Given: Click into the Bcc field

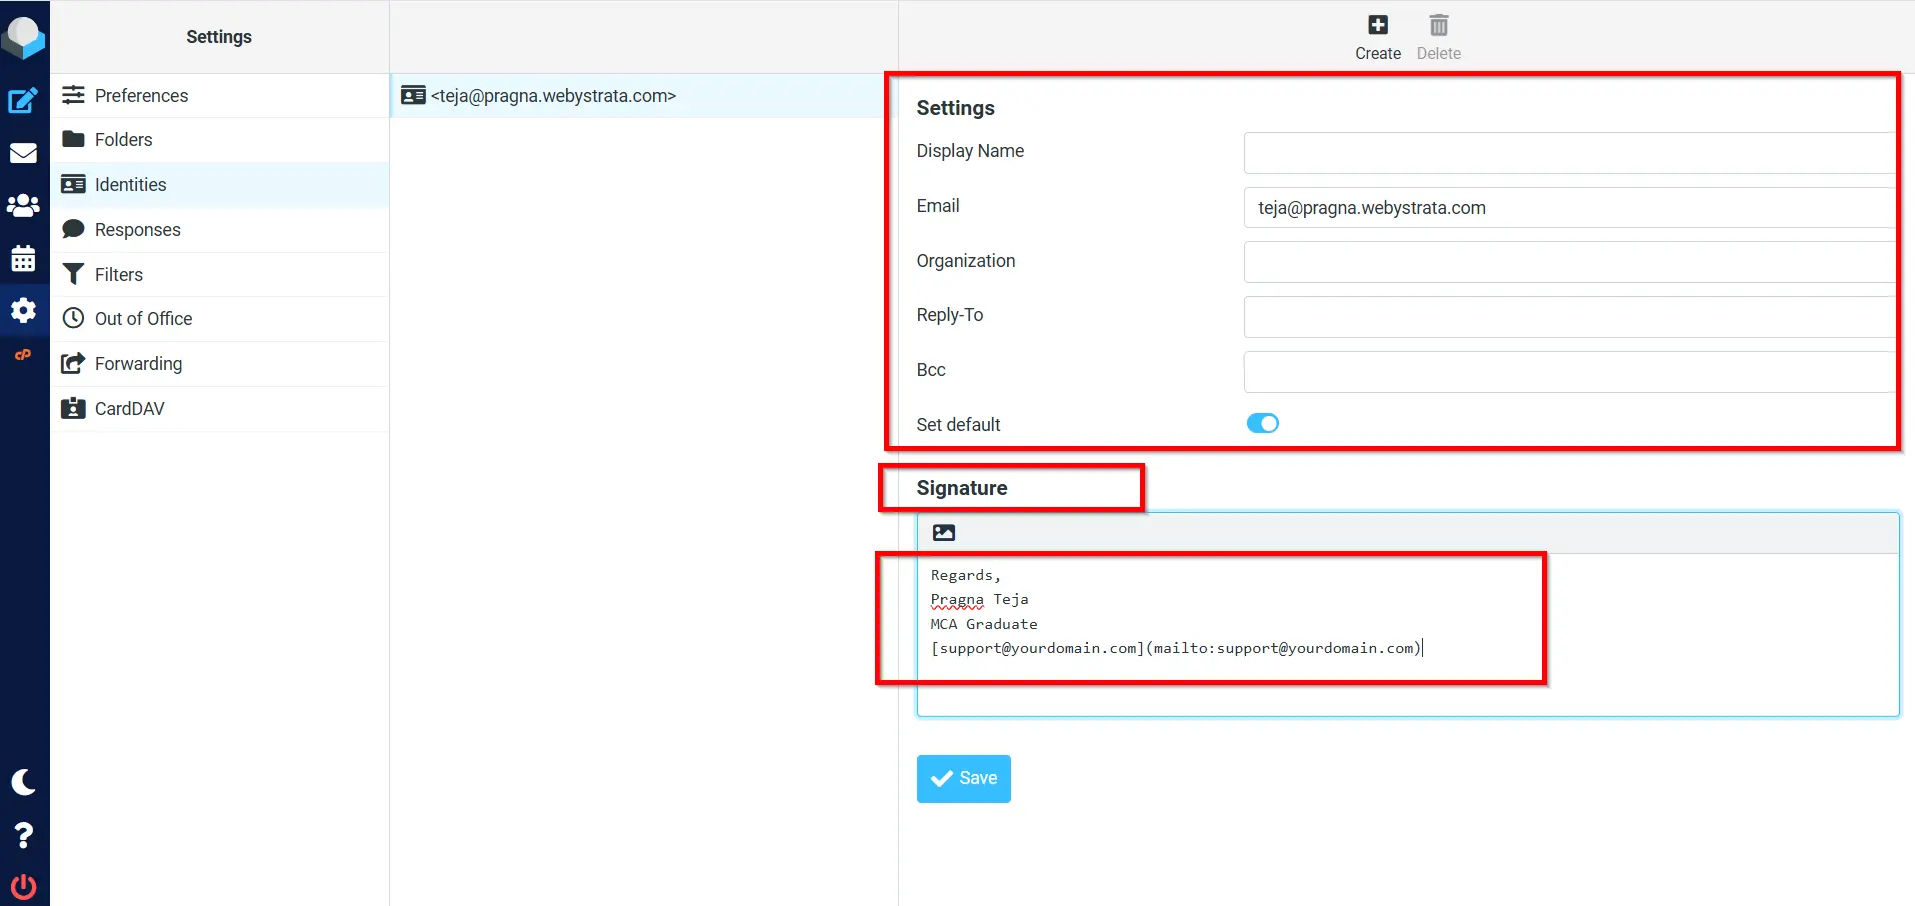Looking at the screenshot, I should (1569, 372).
